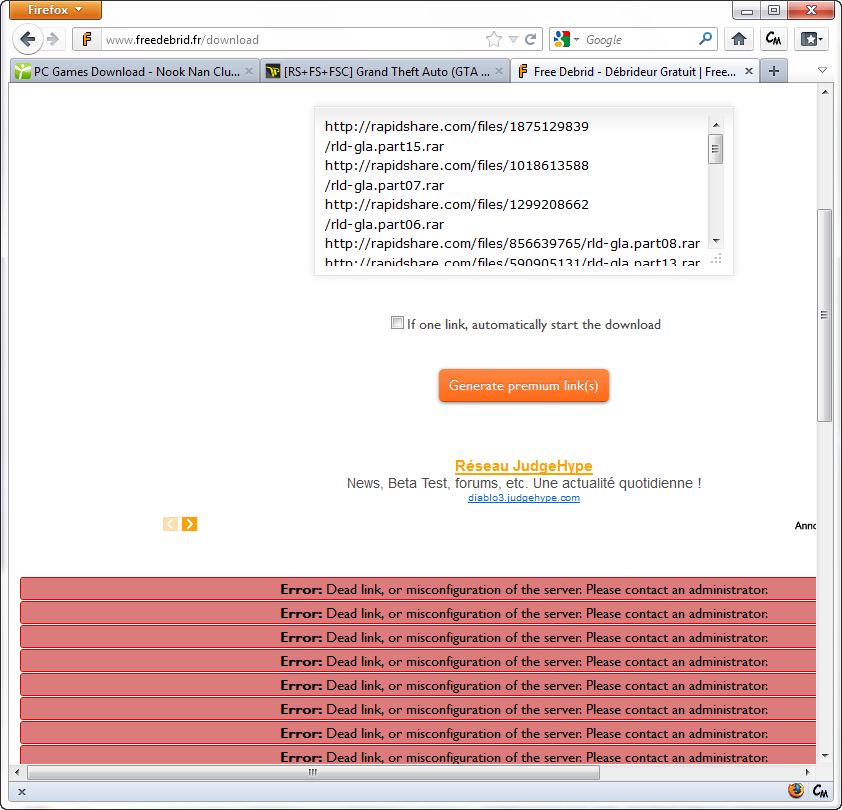Open the Réseau JudgeHype link
The image size is (842, 810).
(524, 466)
